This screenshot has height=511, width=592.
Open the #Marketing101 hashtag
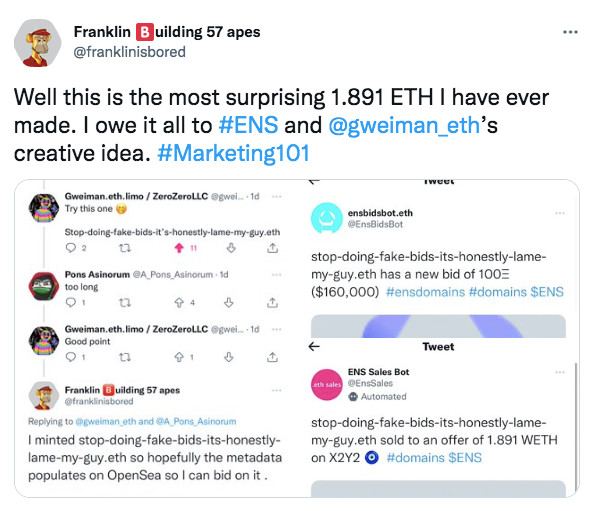[233, 153]
